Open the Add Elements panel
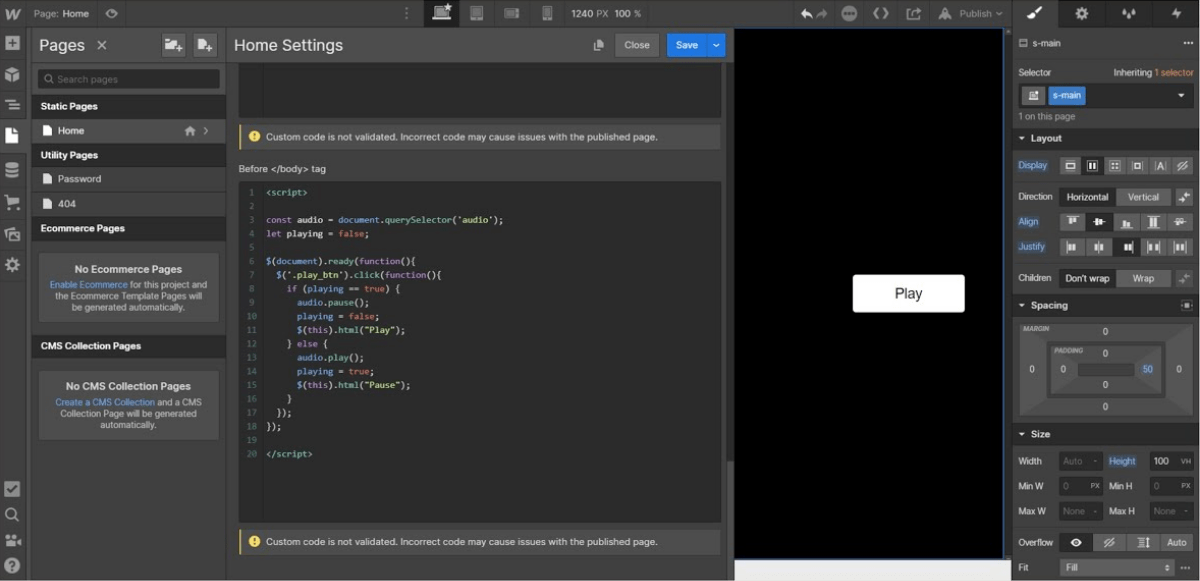 [14, 43]
